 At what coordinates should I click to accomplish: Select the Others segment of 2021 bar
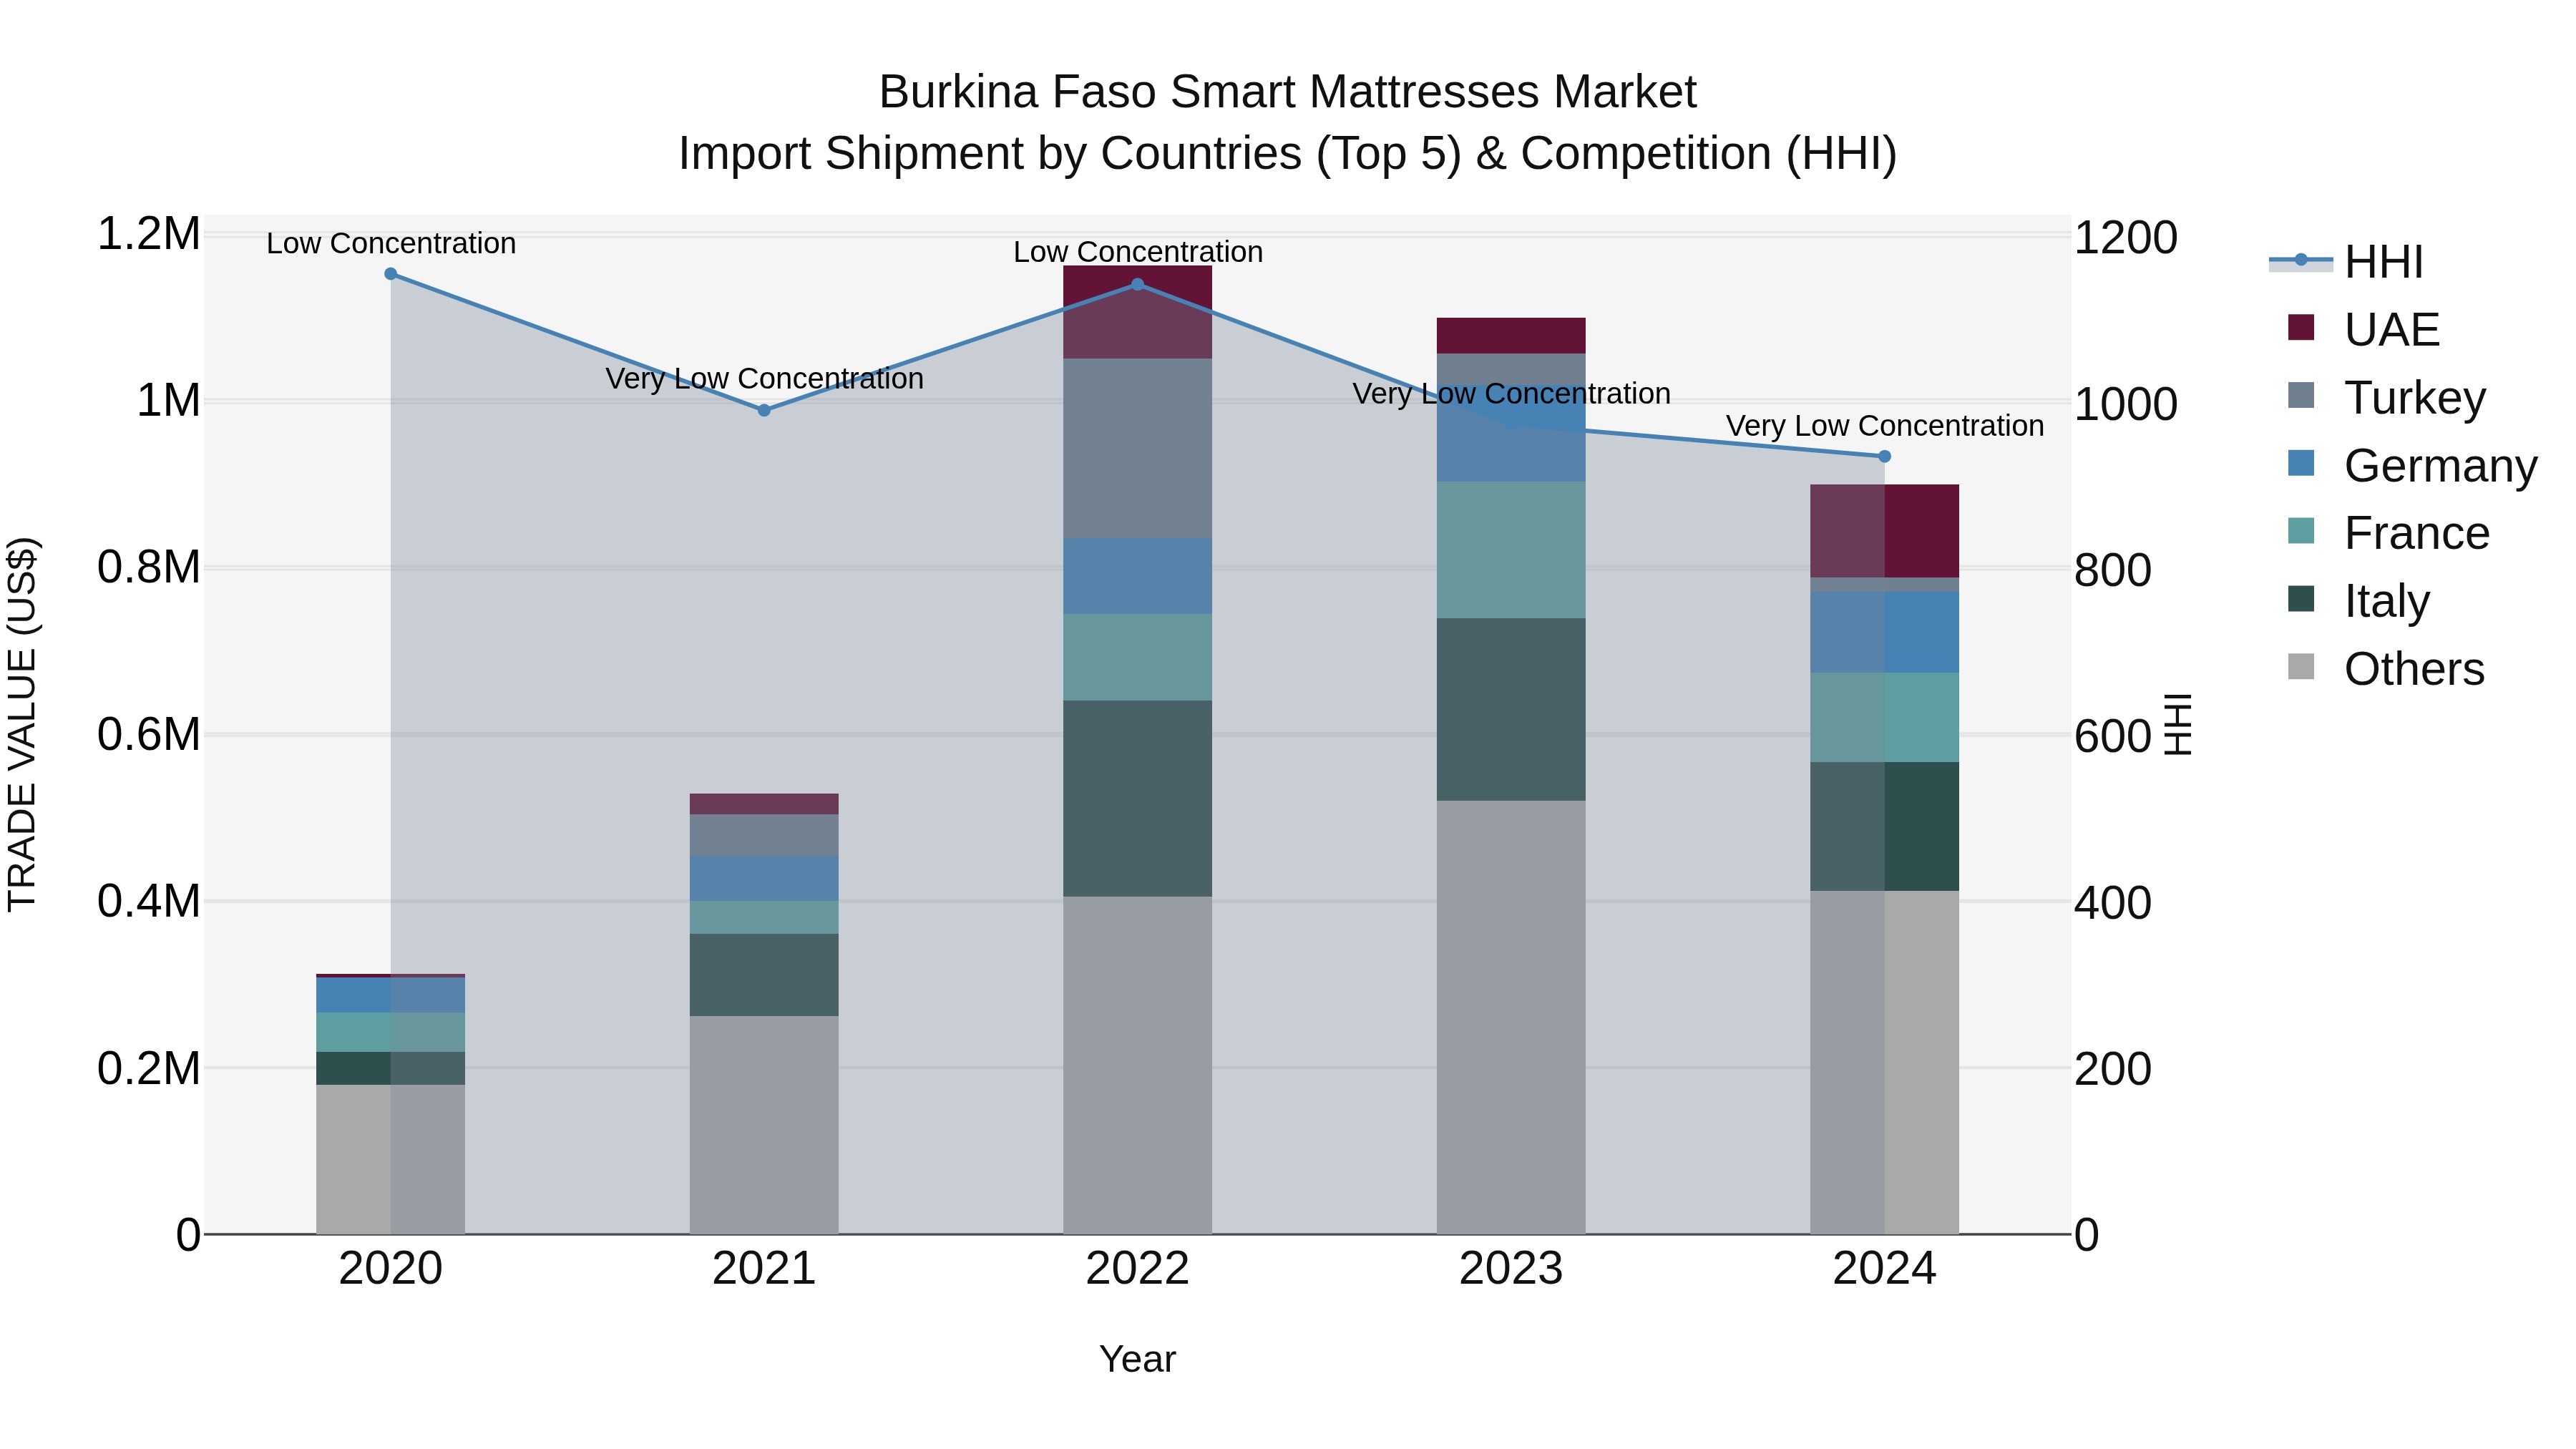point(764,1125)
